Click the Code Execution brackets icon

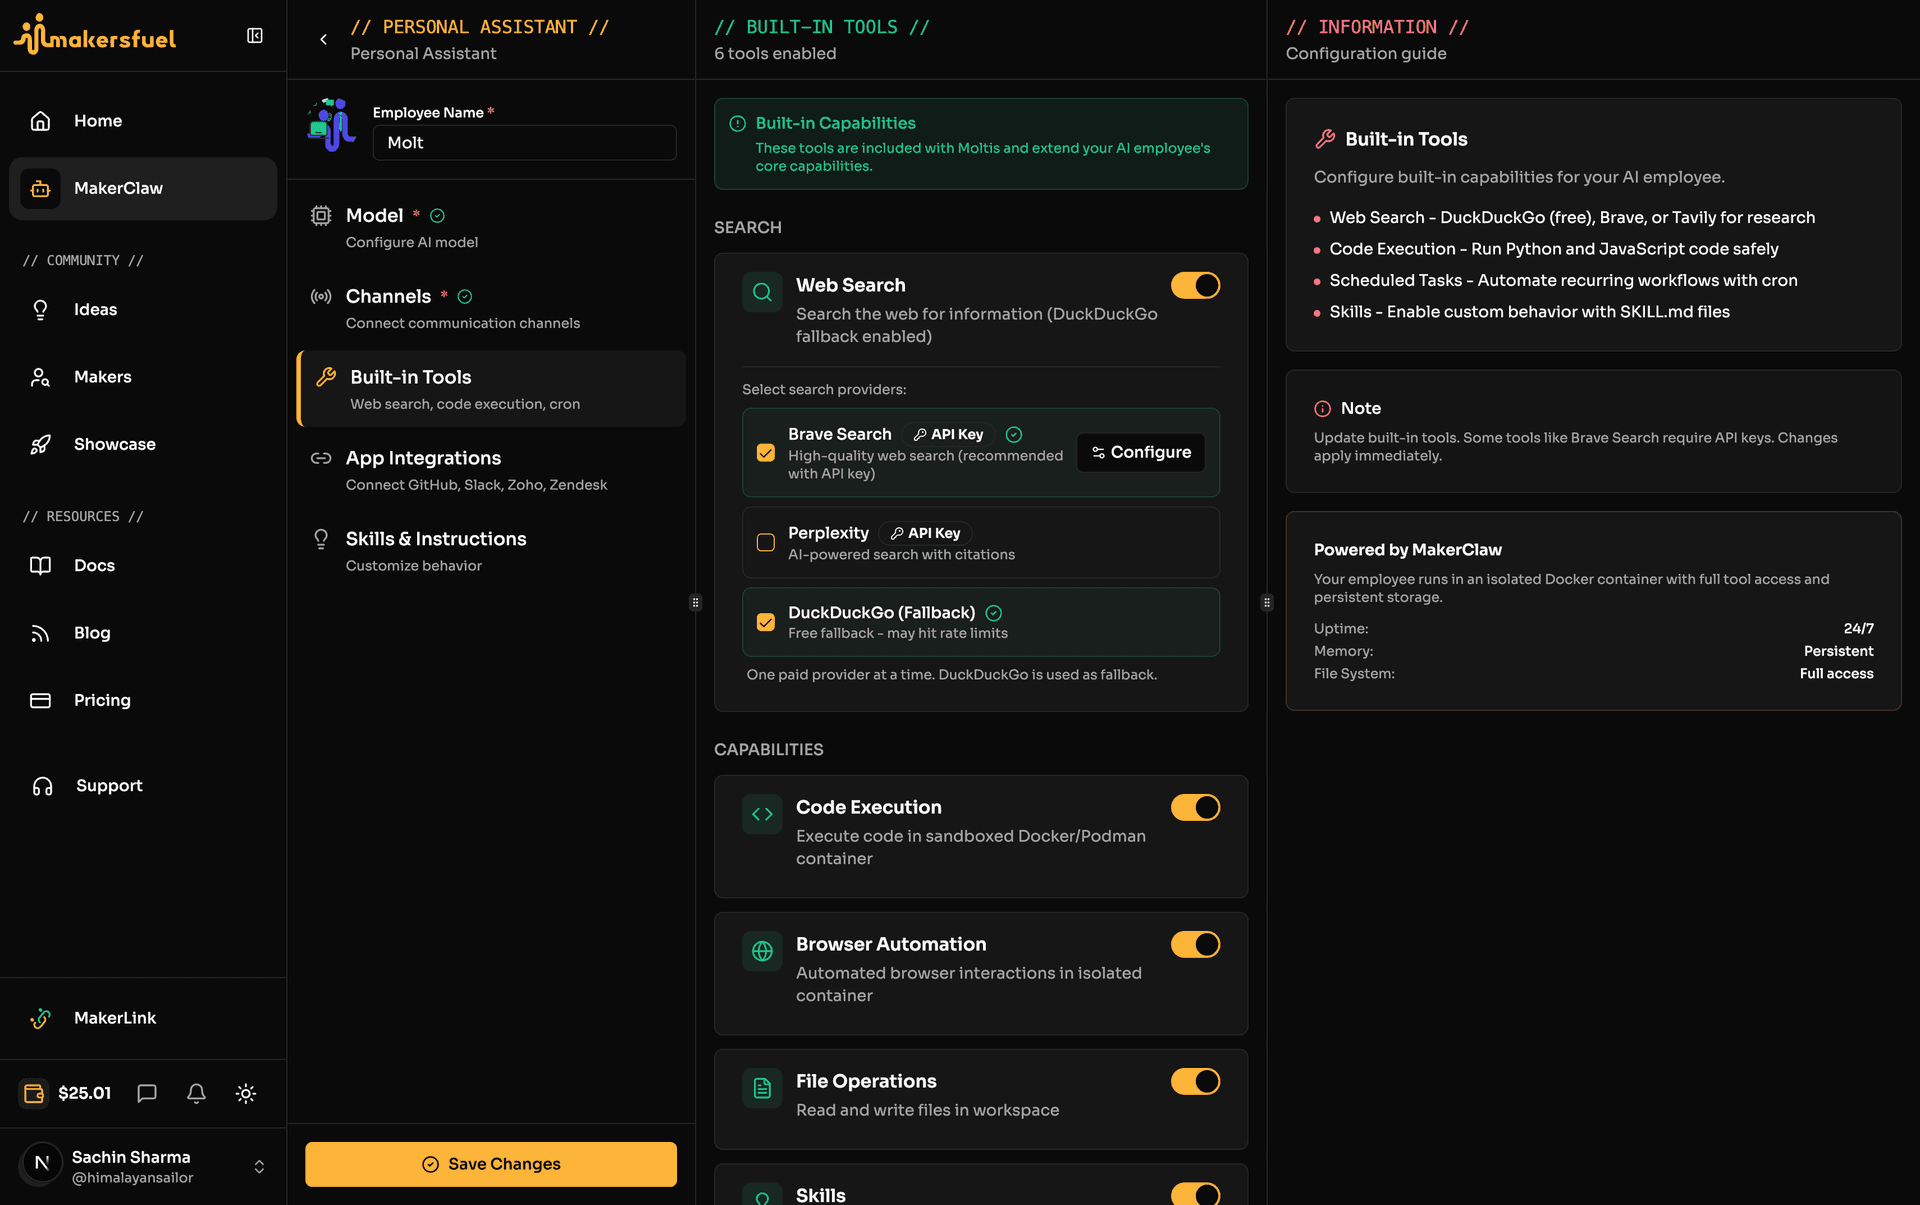click(x=762, y=814)
